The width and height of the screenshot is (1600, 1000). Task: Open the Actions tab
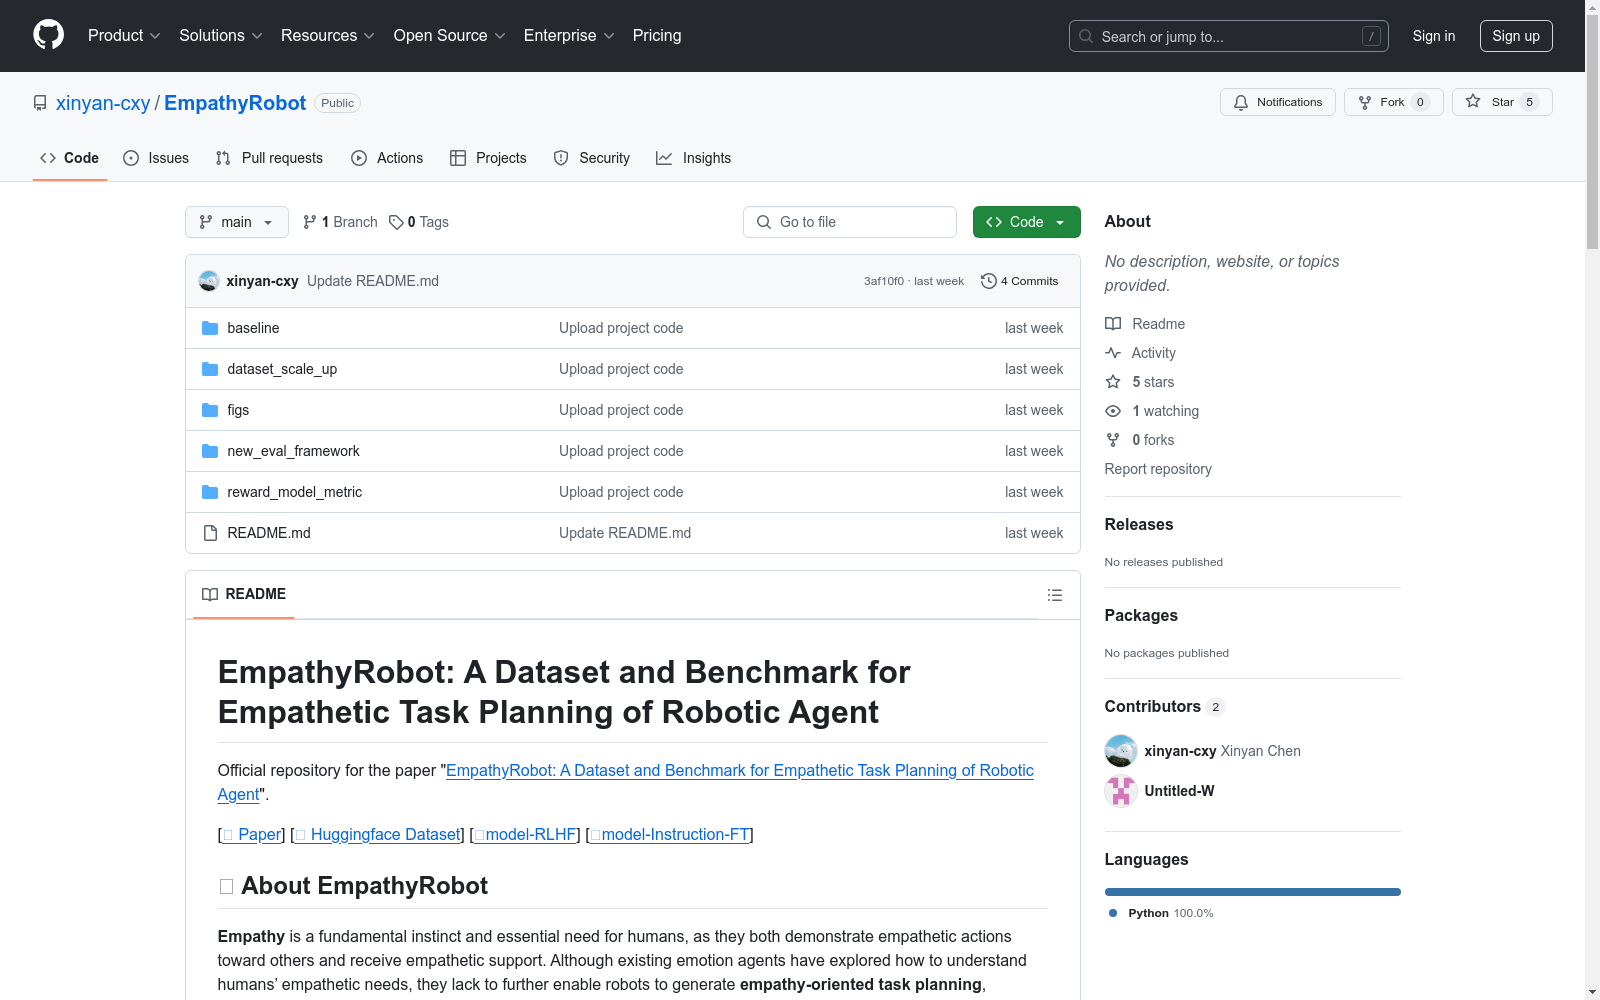387,158
